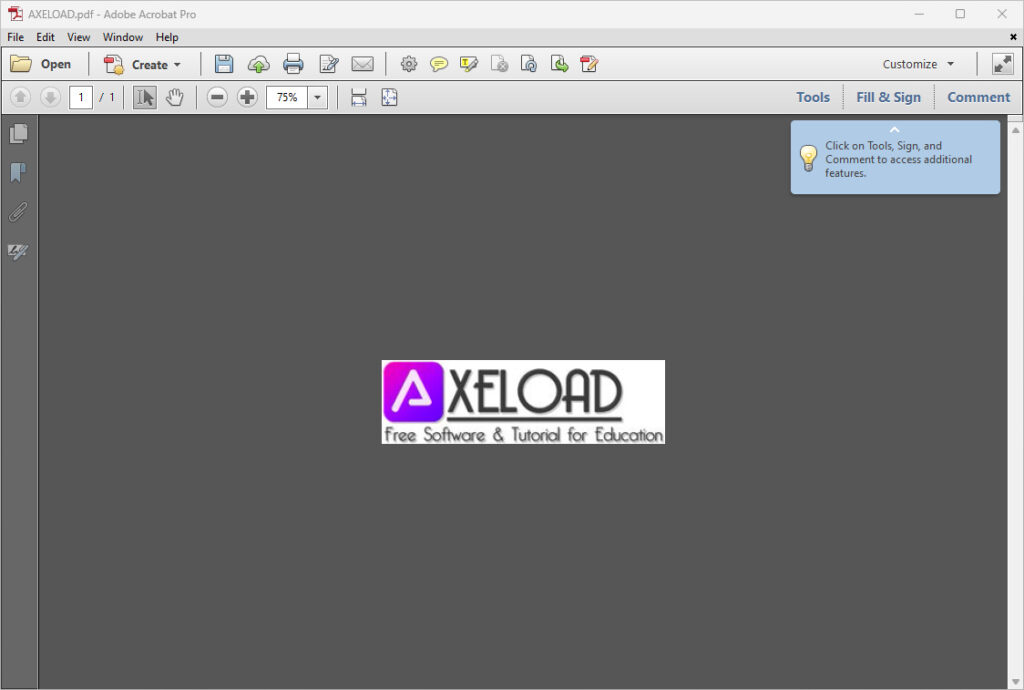Go to next page arrow
Viewport: 1024px width, 690px height.
[50, 97]
